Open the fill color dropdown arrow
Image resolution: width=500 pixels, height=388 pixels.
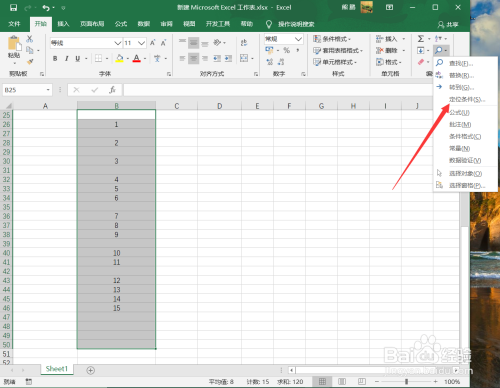coord(127,59)
